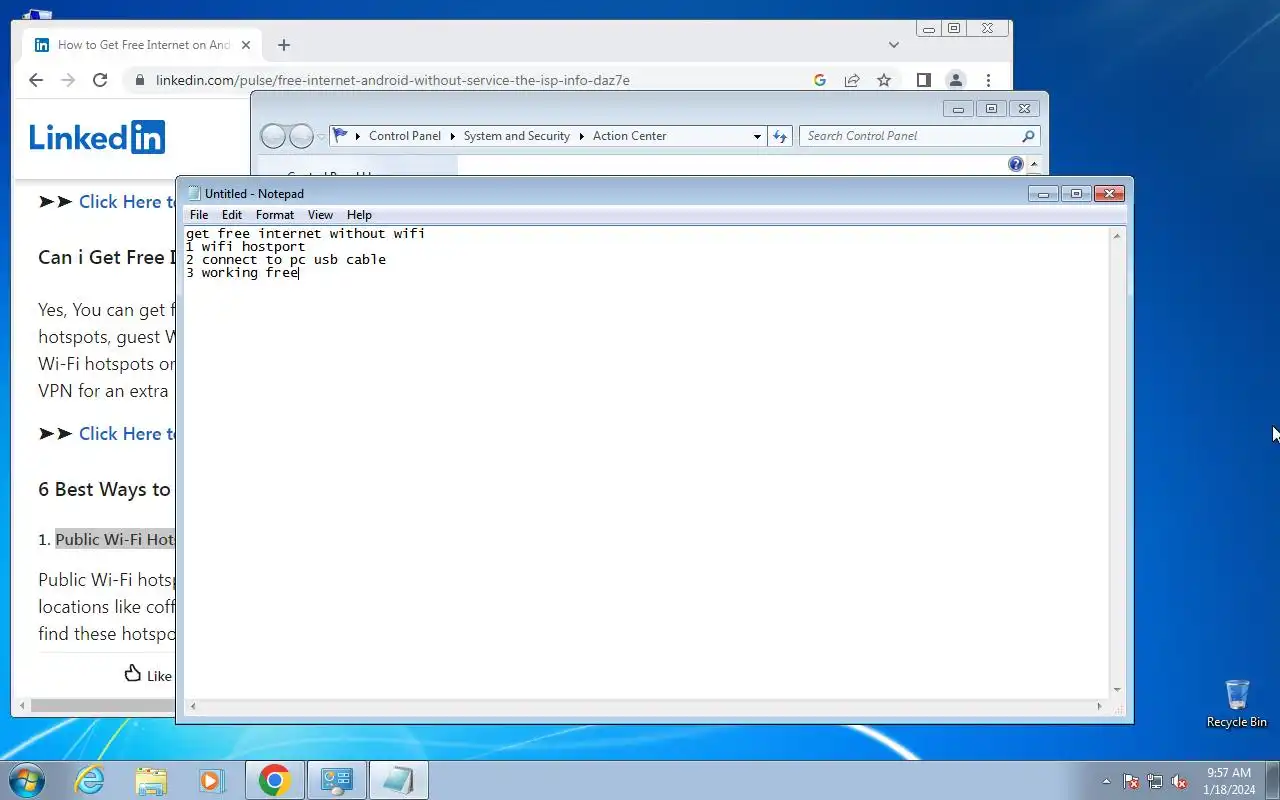Close the LinkedIn browser tab
Image resolution: width=1280 pixels, height=800 pixels.
246,45
